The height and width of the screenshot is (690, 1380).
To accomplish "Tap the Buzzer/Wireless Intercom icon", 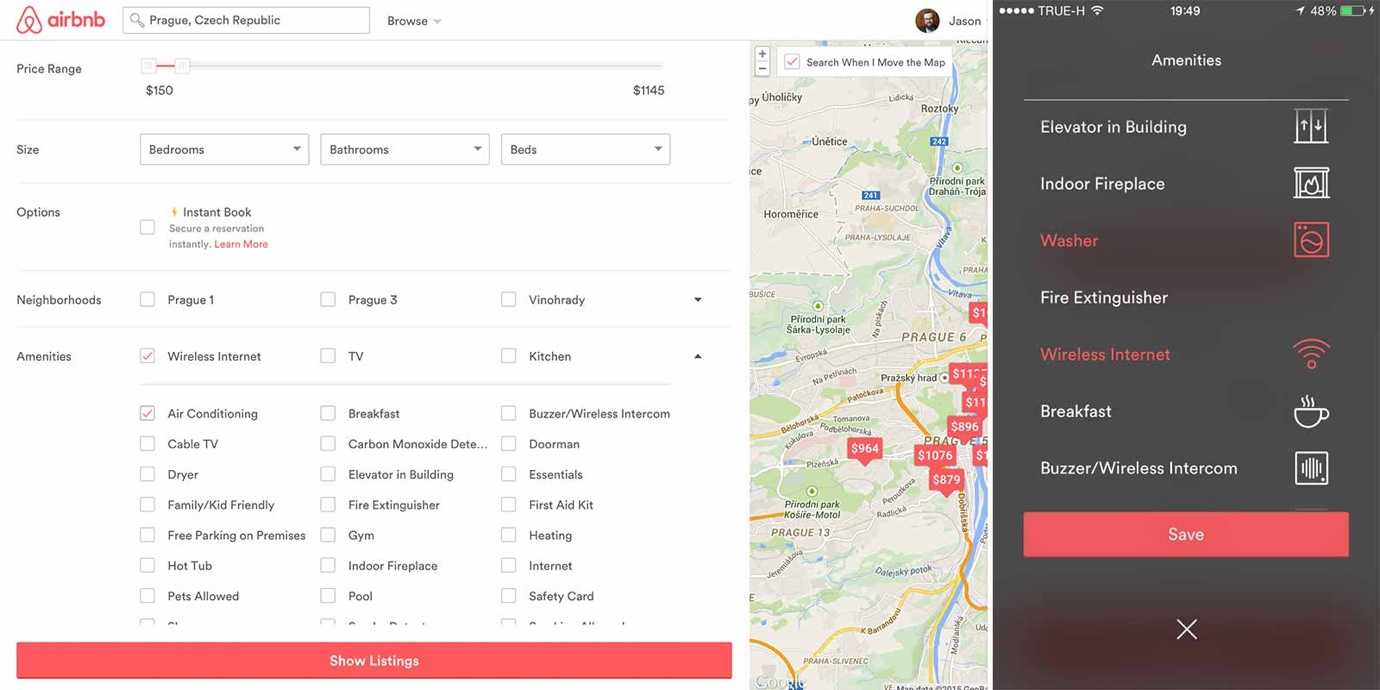I will tap(1311, 467).
